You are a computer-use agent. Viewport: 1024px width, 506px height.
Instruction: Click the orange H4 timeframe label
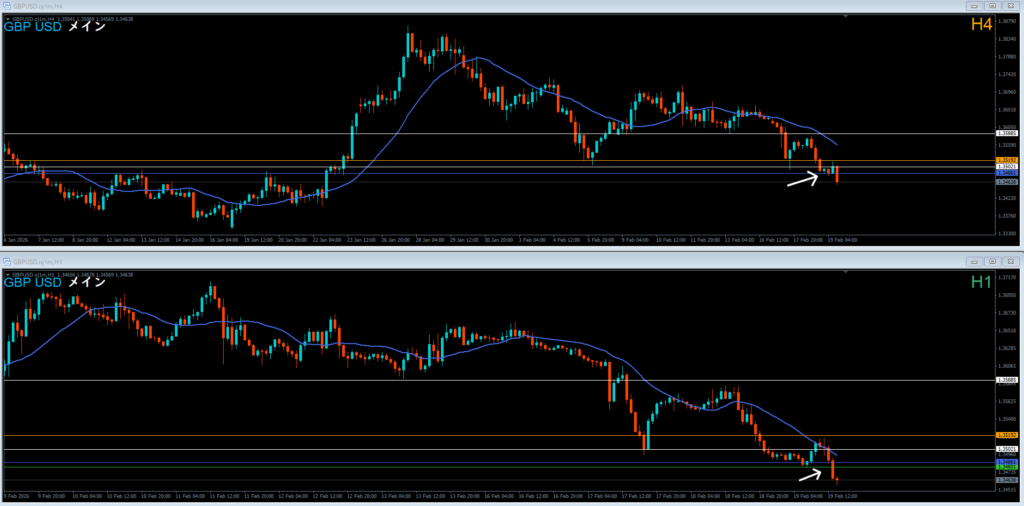pos(980,24)
